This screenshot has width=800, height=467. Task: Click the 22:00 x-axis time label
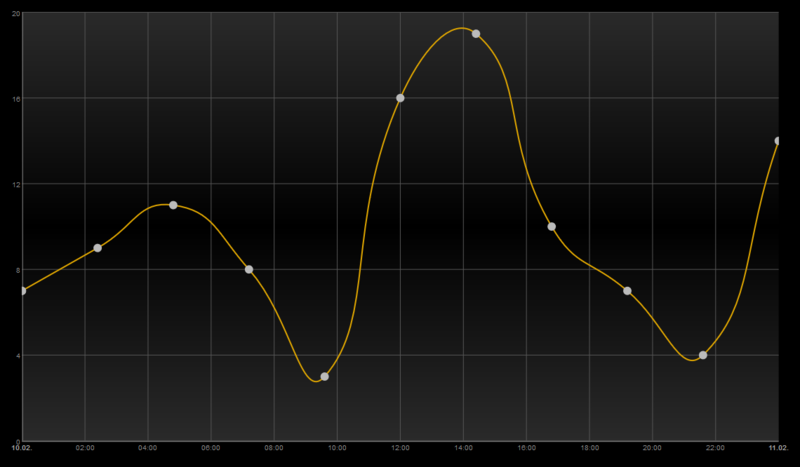coord(715,447)
